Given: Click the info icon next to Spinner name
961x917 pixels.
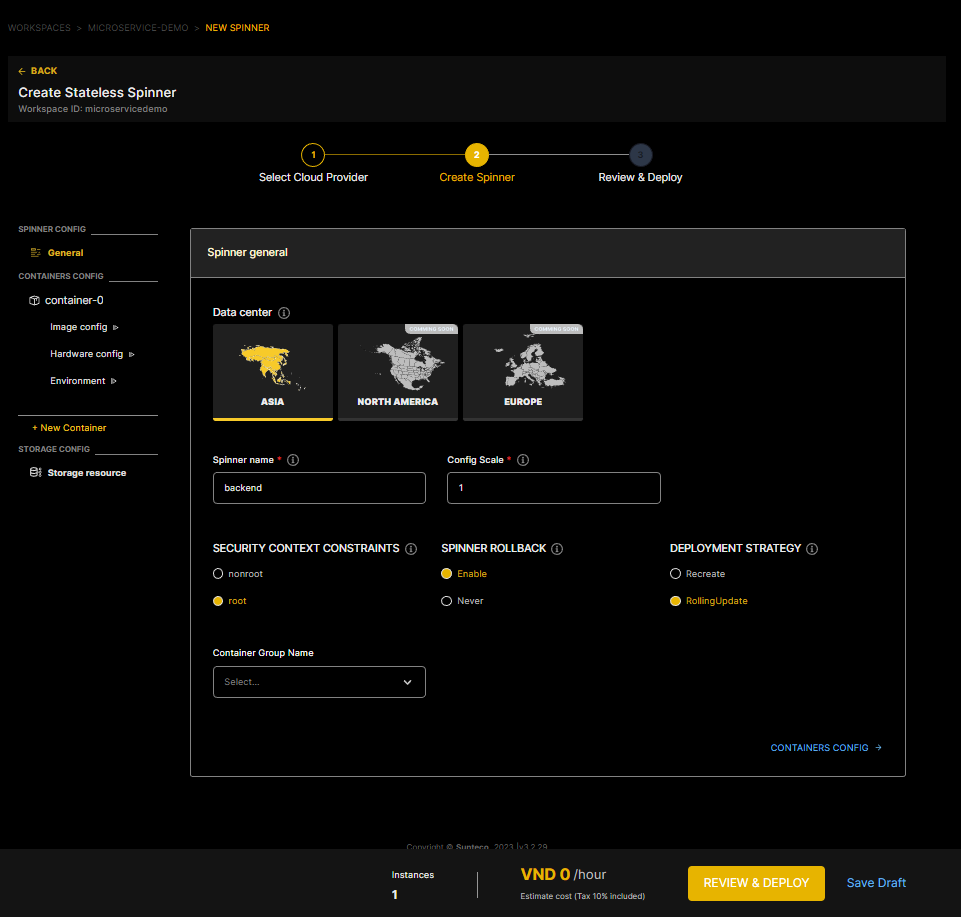Looking at the screenshot, I should pyautogui.click(x=293, y=460).
